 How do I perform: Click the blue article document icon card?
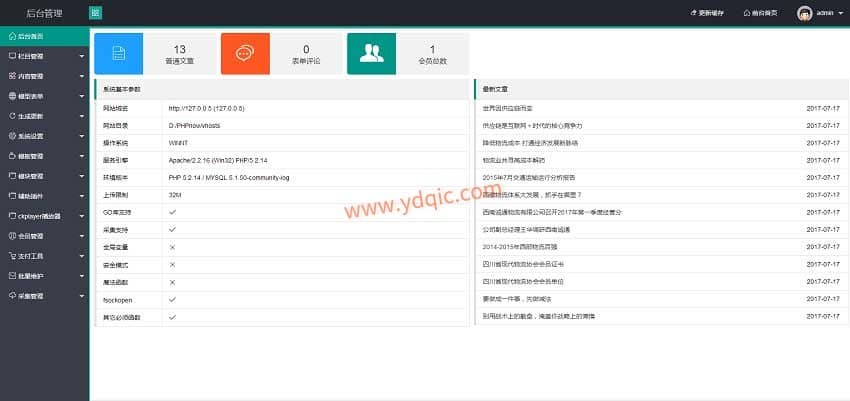119,54
